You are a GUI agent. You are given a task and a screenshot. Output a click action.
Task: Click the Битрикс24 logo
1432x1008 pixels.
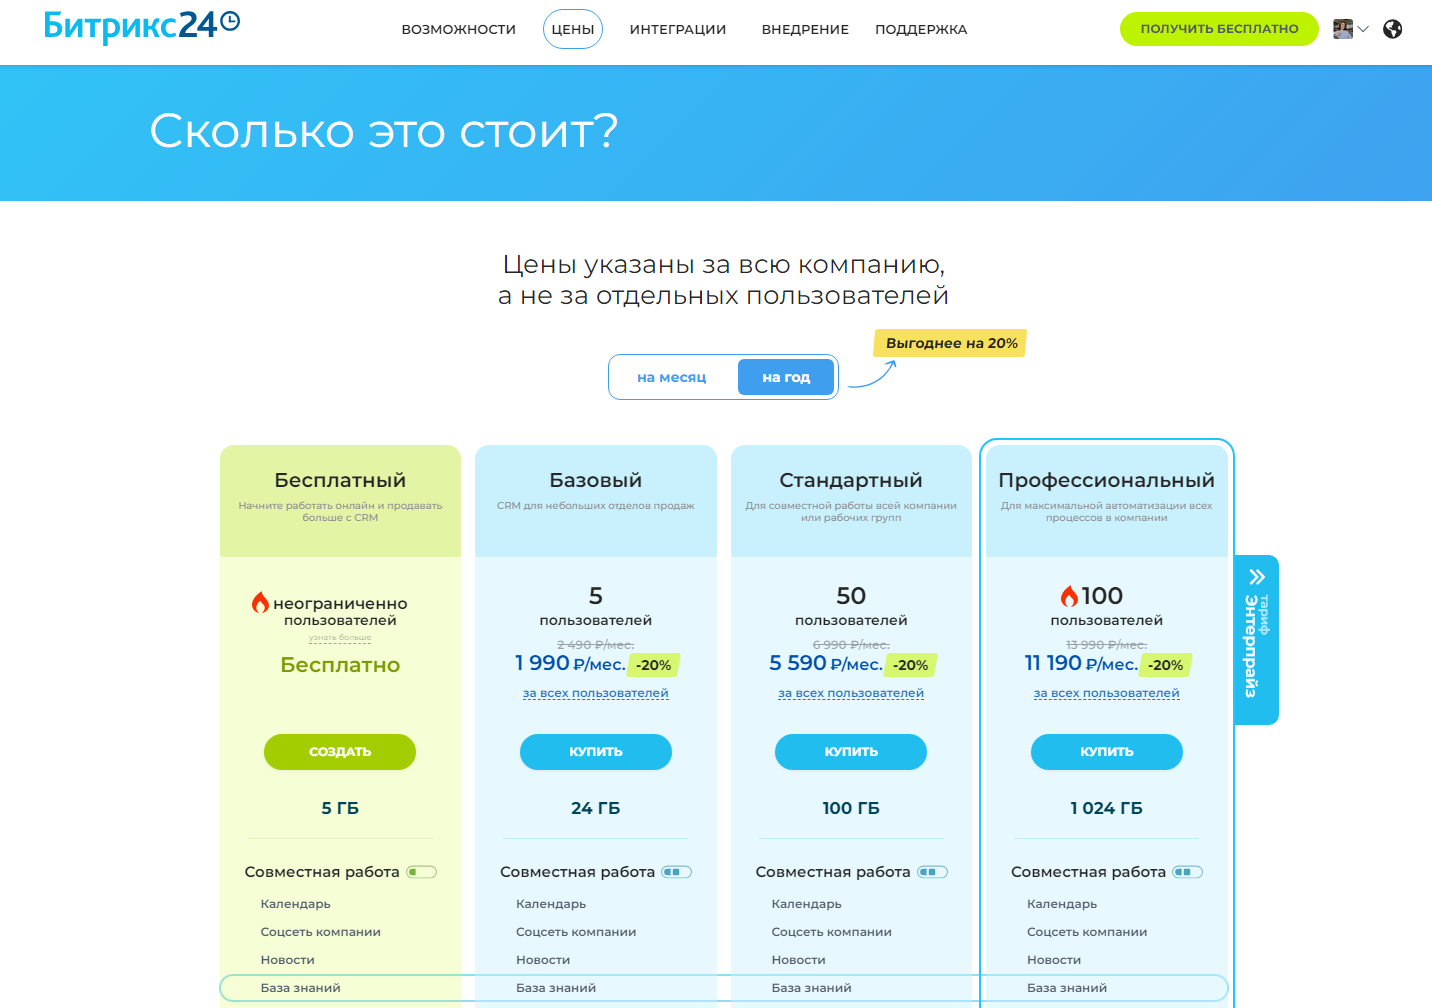click(142, 25)
